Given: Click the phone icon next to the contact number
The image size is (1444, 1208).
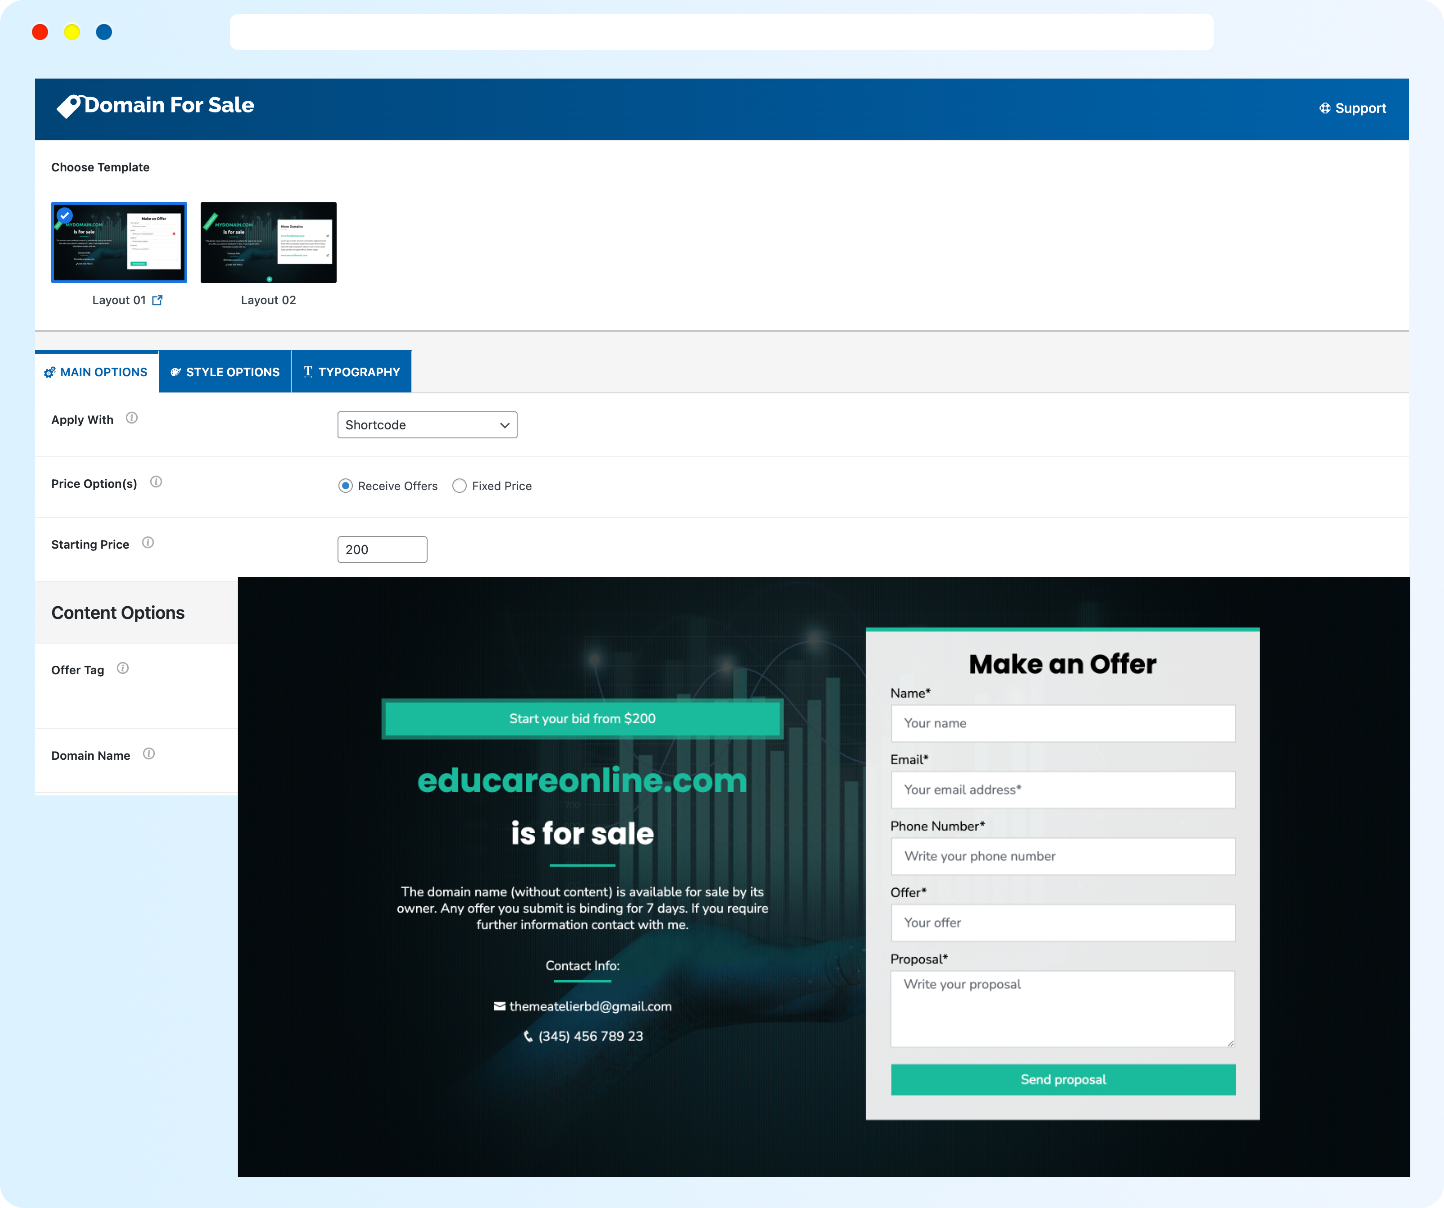Looking at the screenshot, I should [528, 1037].
